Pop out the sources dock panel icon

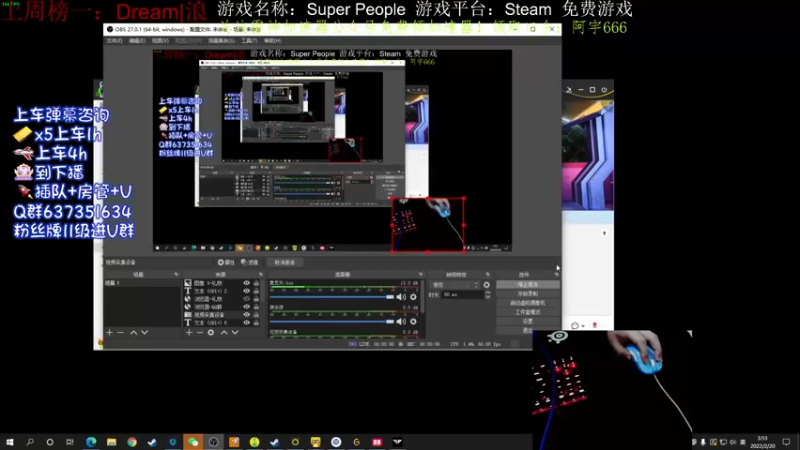[261, 274]
